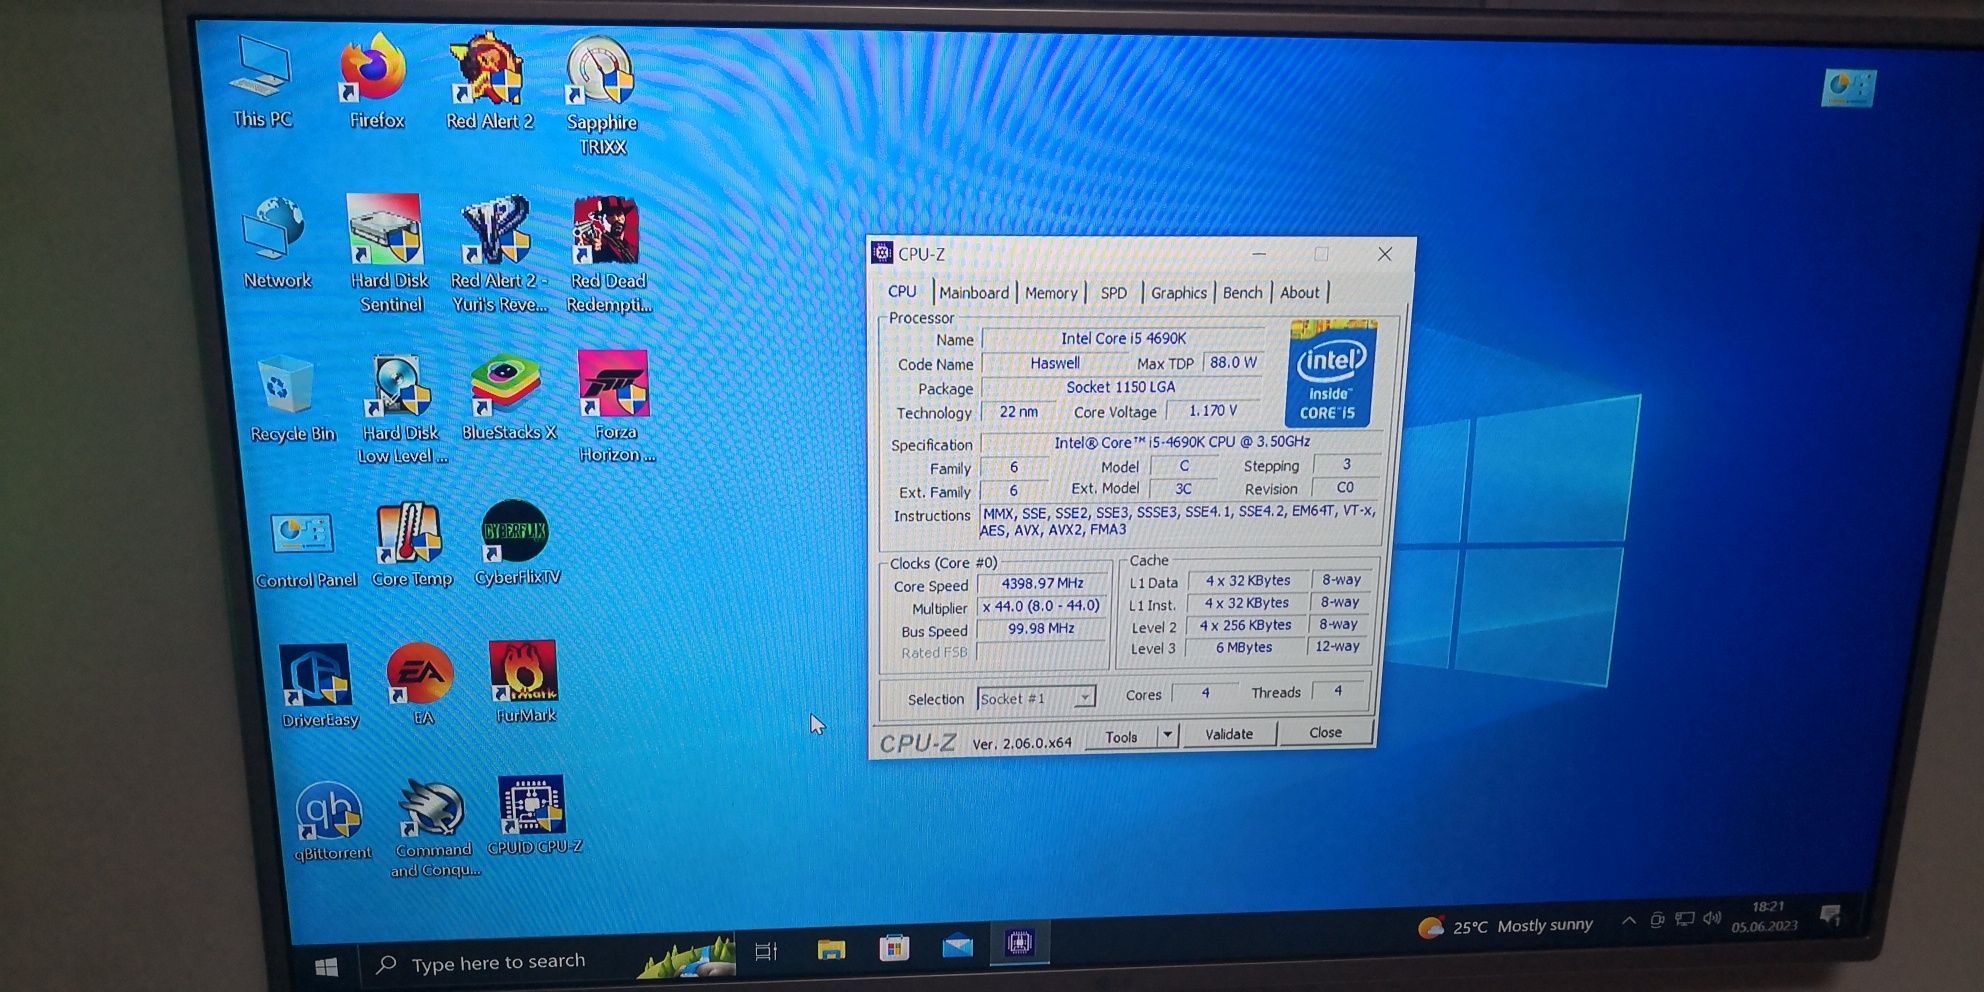The height and width of the screenshot is (992, 1984).
Task: Open the network tray icon
Action: coord(1685,918)
